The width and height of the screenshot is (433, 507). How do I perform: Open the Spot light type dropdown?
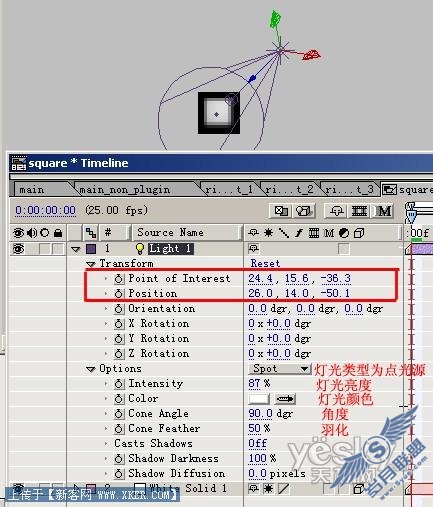pyautogui.click(x=279, y=369)
